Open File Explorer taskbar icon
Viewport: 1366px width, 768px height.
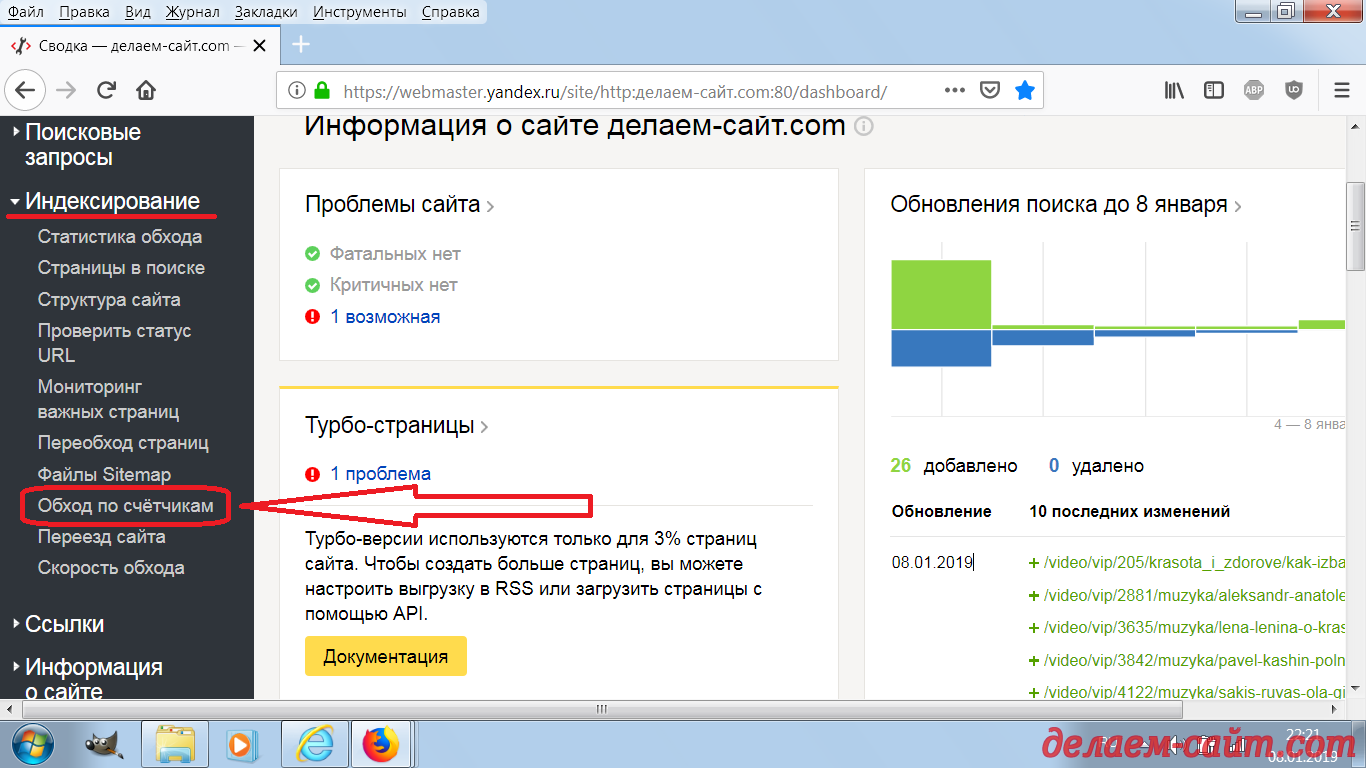tap(174, 744)
